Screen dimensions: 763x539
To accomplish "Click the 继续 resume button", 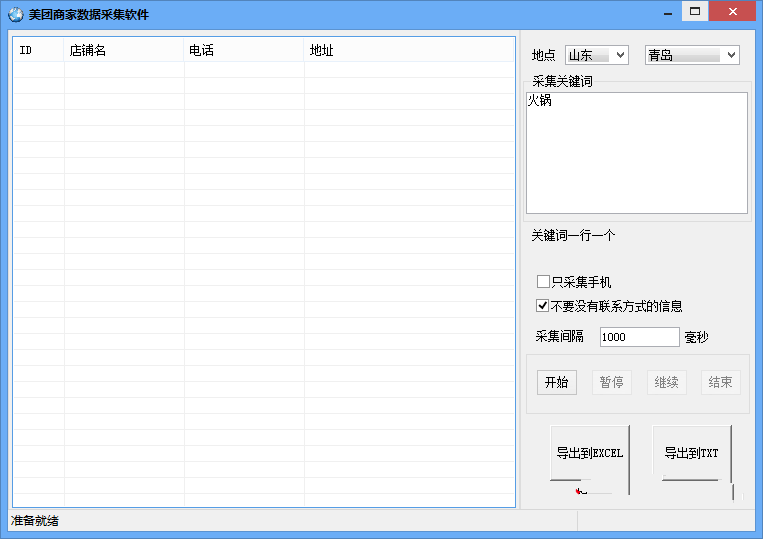I will [666, 382].
